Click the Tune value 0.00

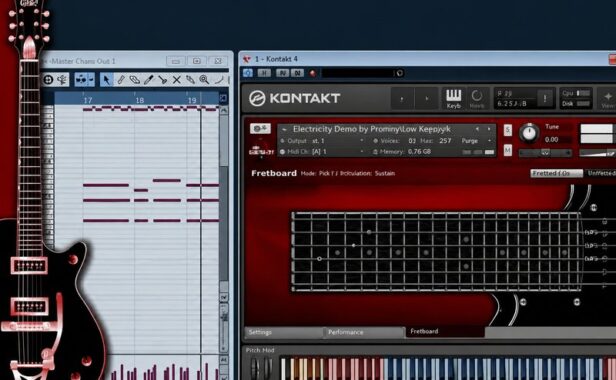point(552,140)
